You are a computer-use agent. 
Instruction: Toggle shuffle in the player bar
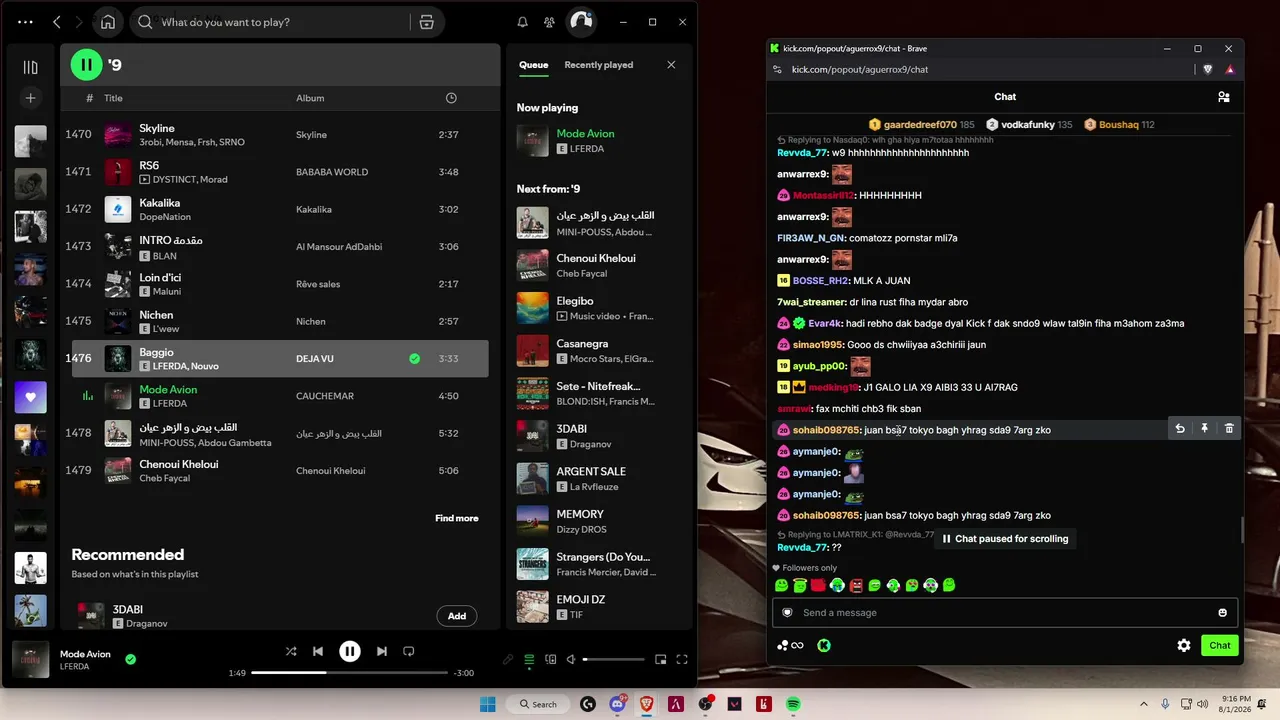click(291, 651)
